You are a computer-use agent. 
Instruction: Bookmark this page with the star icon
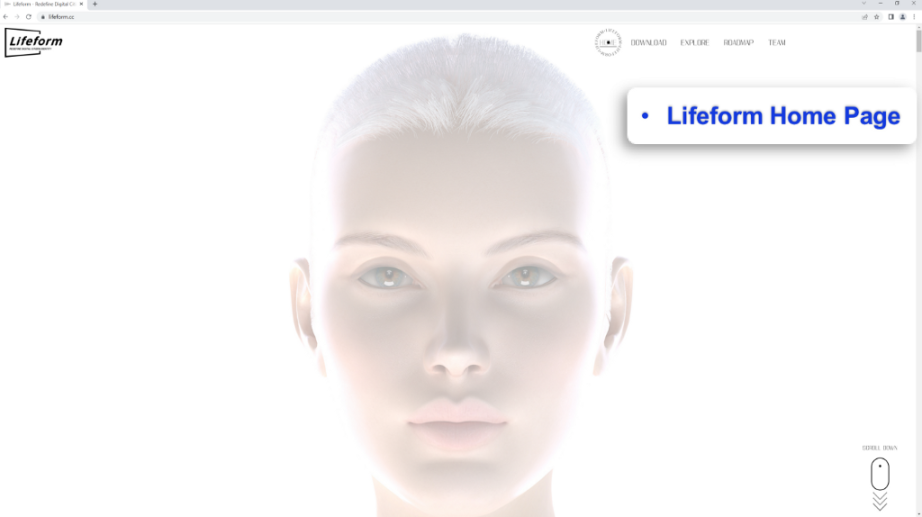[877, 17]
